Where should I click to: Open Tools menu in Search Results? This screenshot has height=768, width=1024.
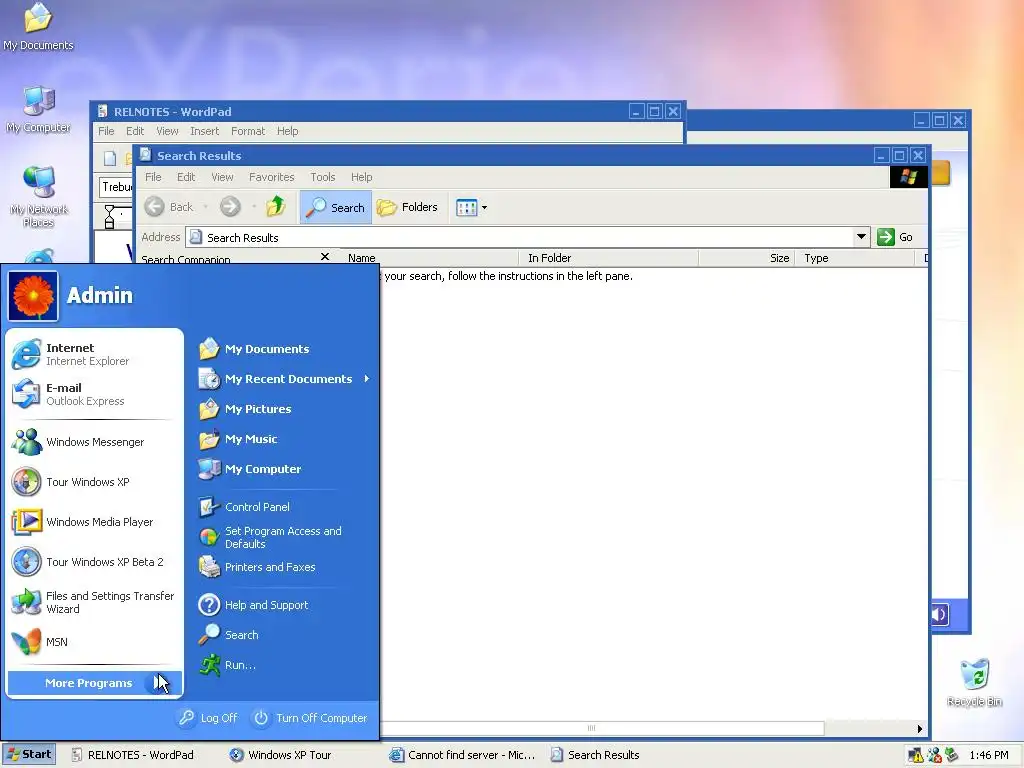(x=323, y=177)
